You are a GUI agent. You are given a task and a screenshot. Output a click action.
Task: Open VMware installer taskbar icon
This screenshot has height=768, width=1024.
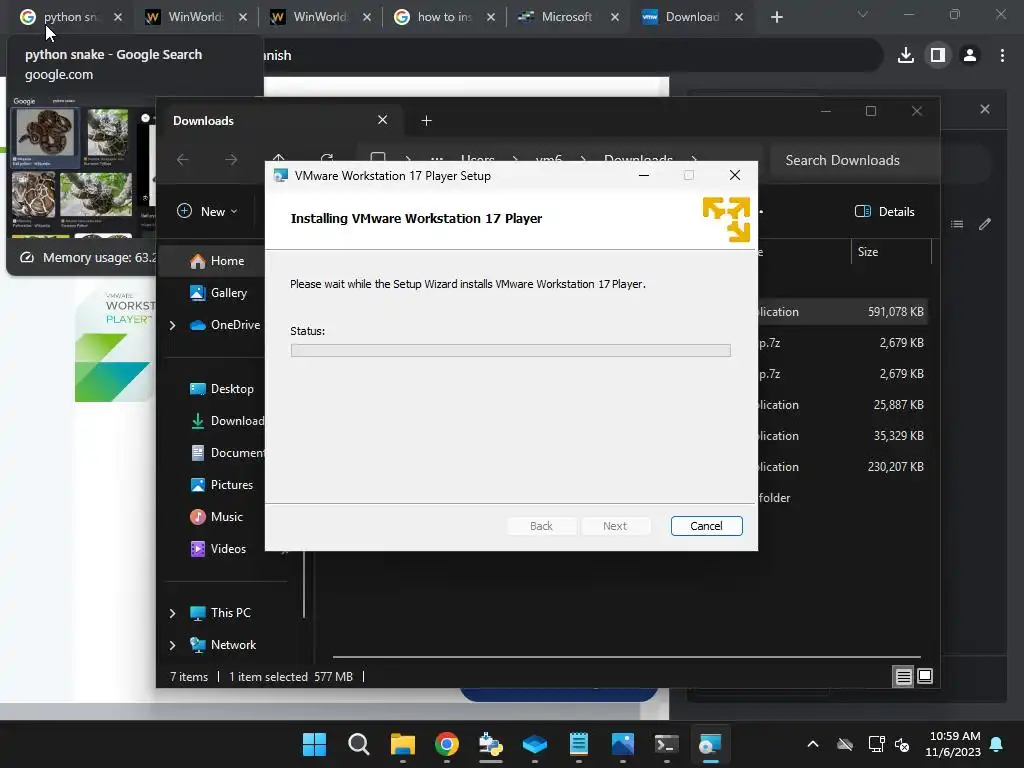[710, 744]
